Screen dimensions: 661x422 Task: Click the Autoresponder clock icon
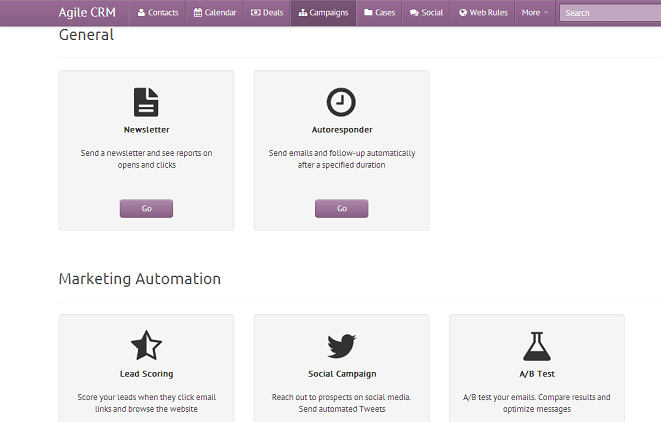click(x=341, y=102)
